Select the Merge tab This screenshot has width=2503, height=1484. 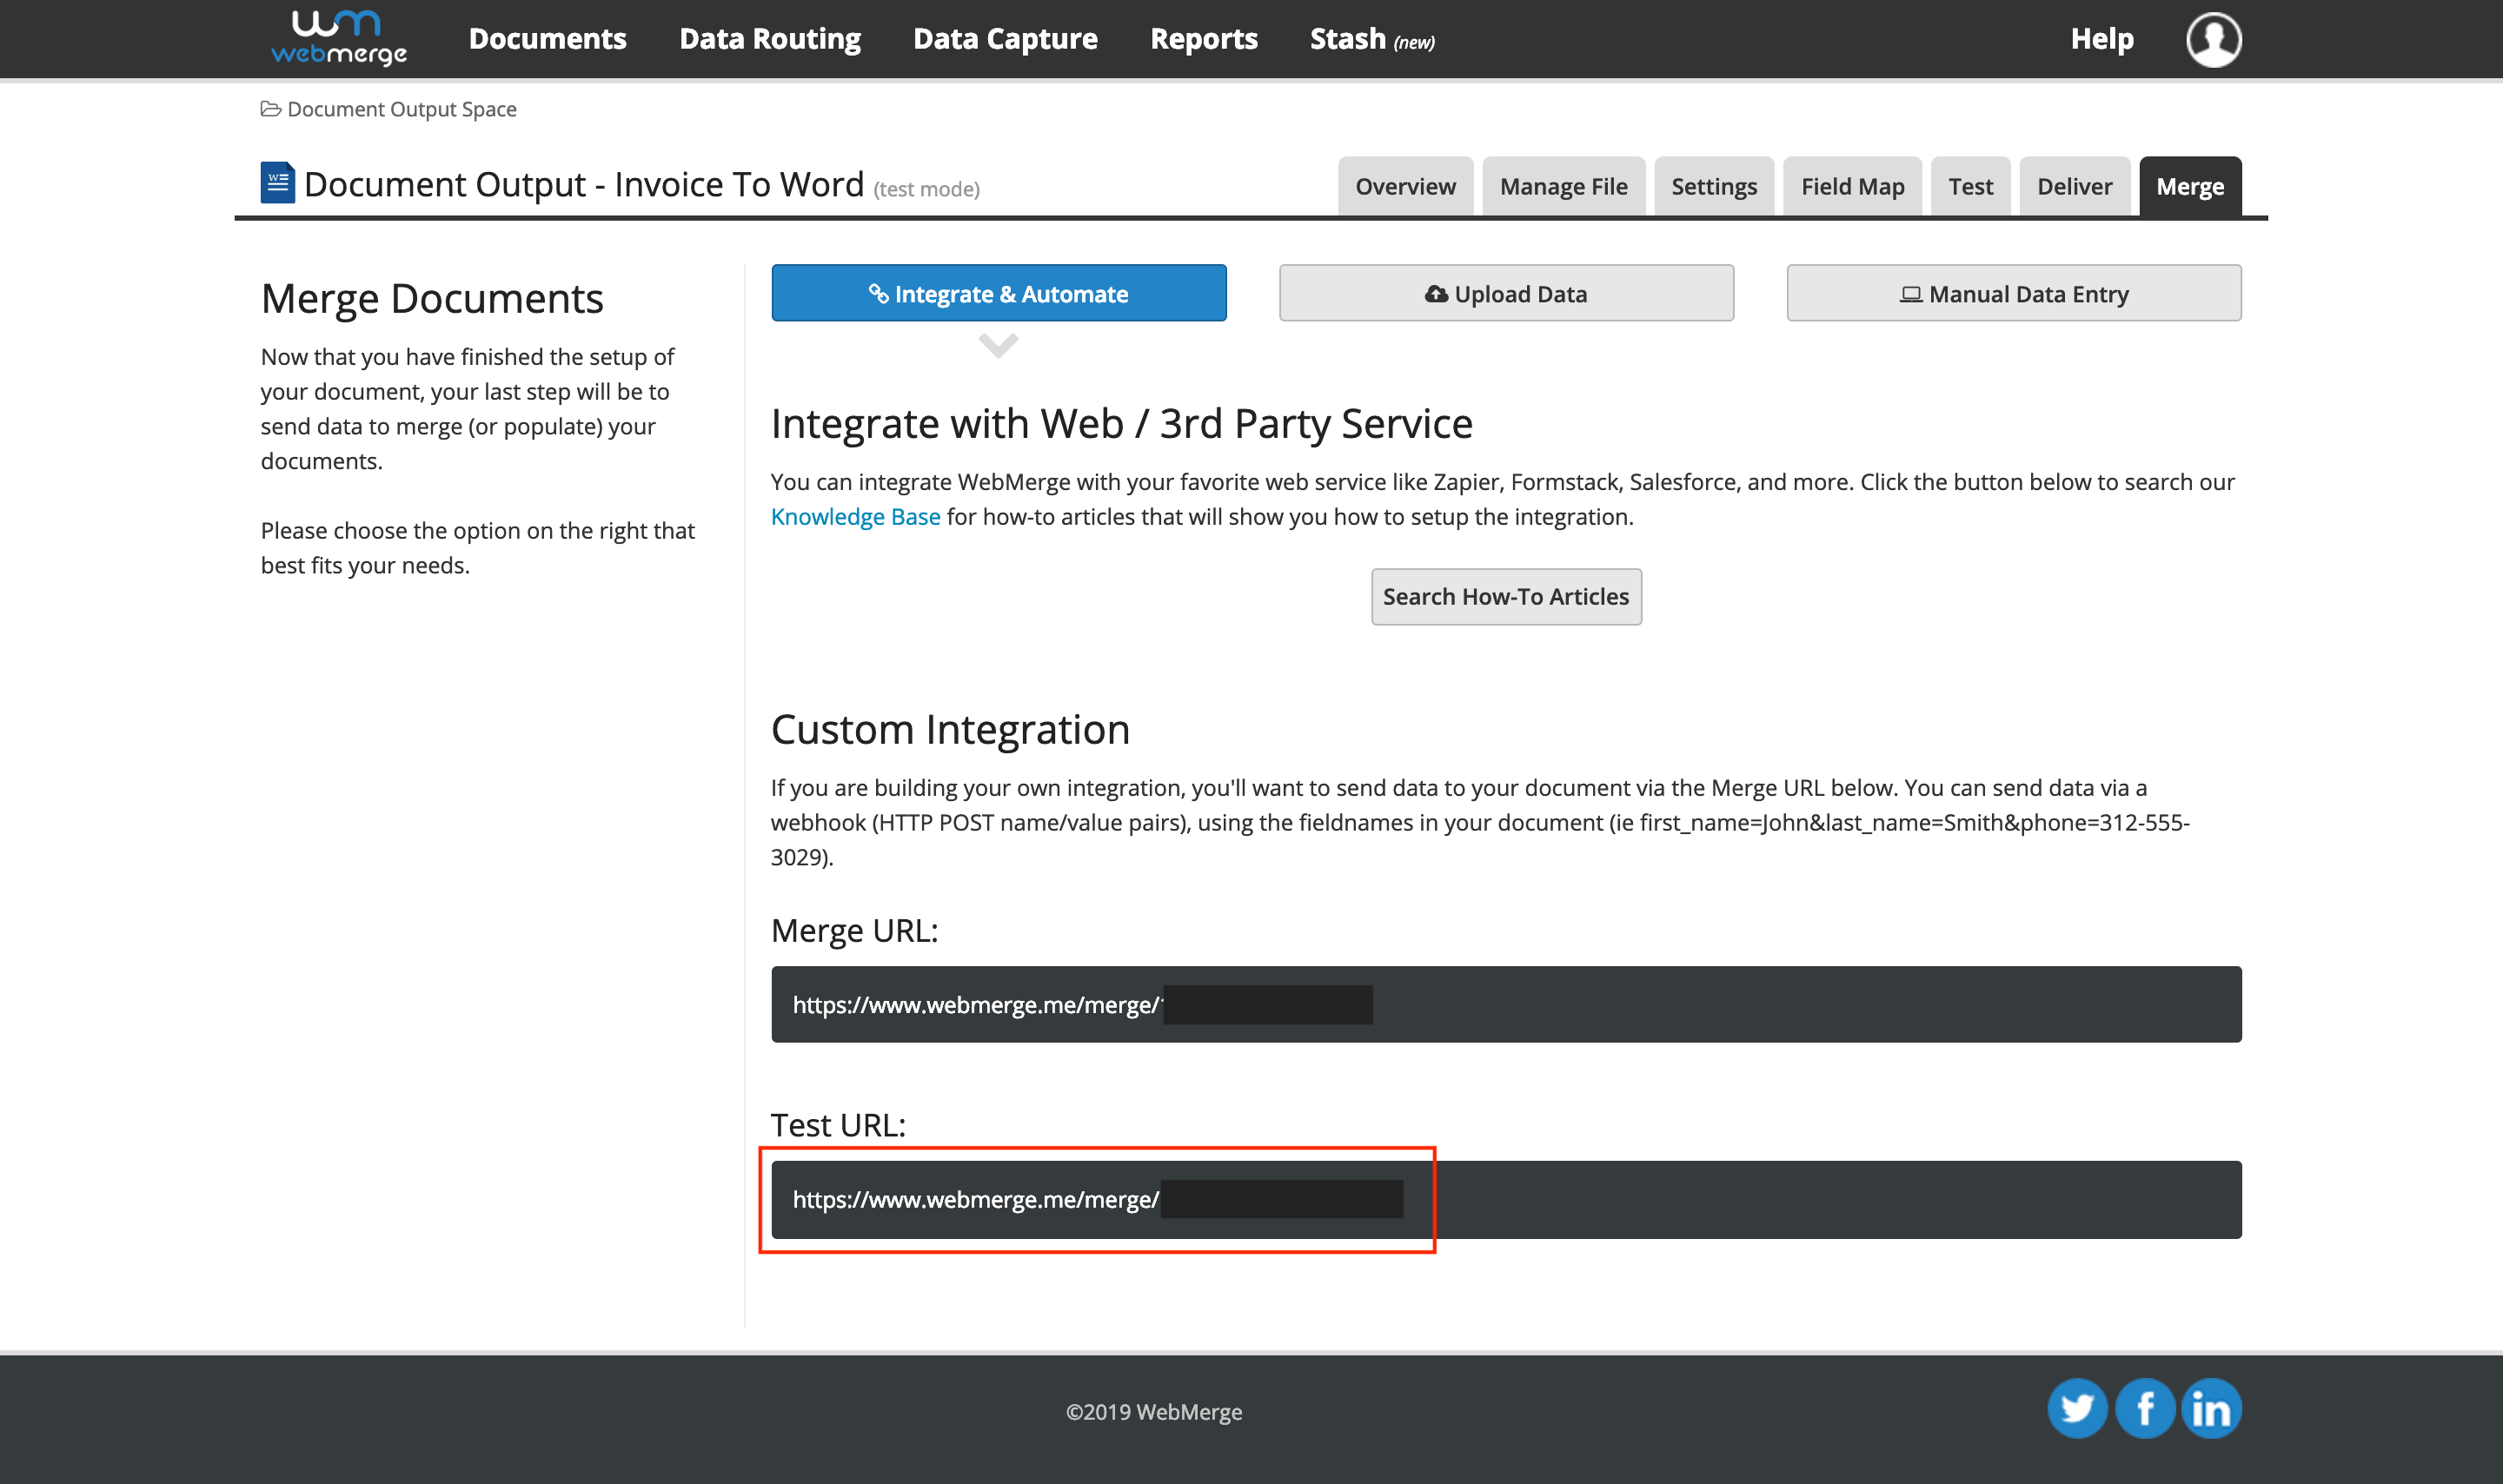click(2190, 186)
